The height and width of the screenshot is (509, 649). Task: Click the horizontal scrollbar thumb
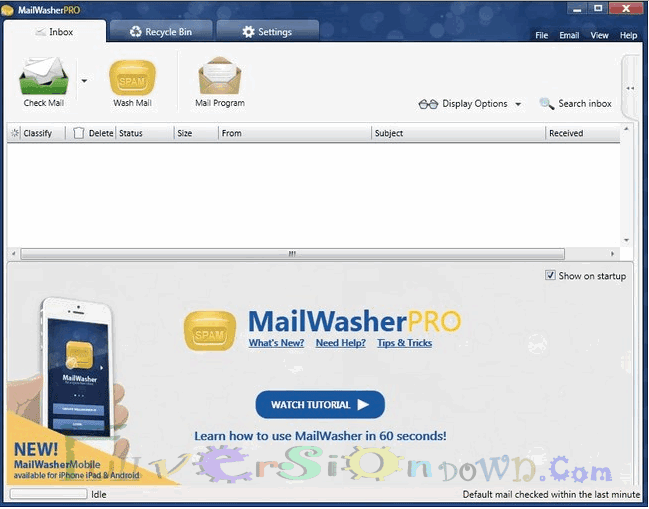click(292, 254)
